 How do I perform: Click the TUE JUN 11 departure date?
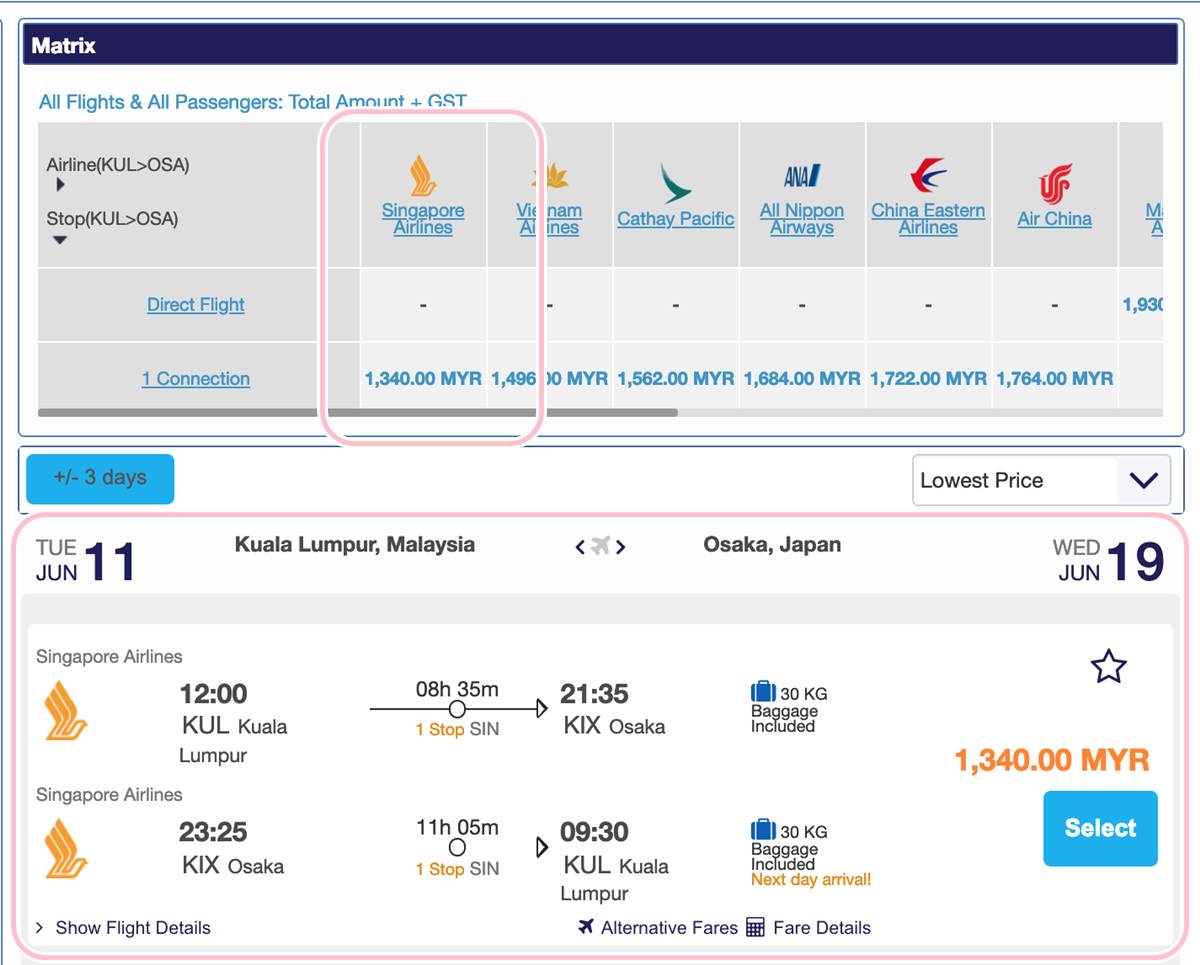pos(86,562)
